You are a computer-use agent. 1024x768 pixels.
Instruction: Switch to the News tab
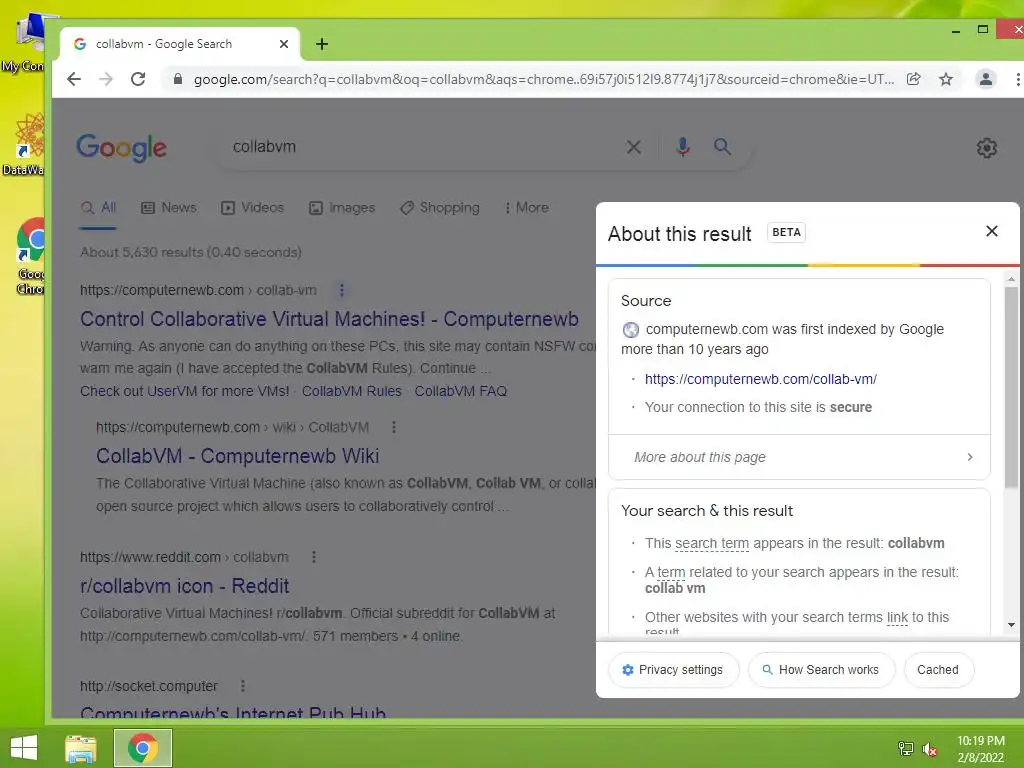coord(168,208)
